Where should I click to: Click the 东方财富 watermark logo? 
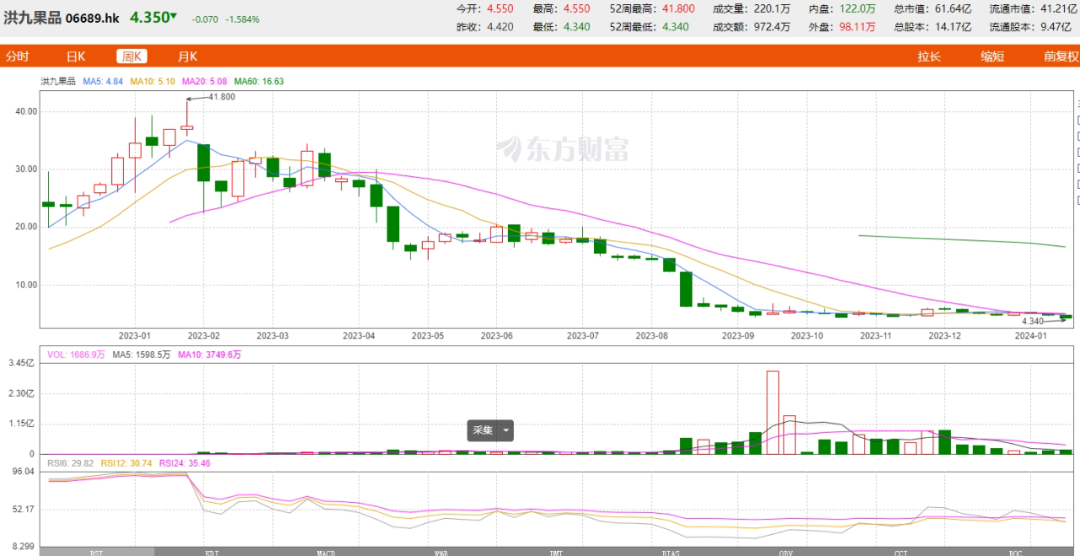point(563,150)
